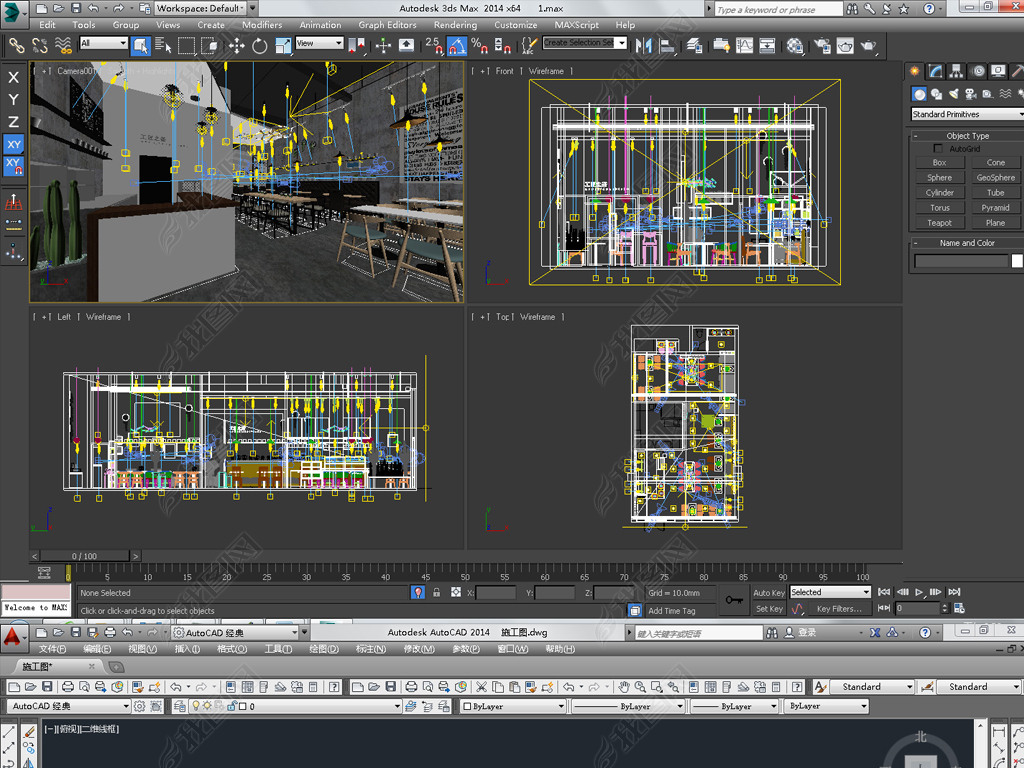Enable the AutoGrid checkbox
The height and width of the screenshot is (768, 1024).
[x=938, y=149]
